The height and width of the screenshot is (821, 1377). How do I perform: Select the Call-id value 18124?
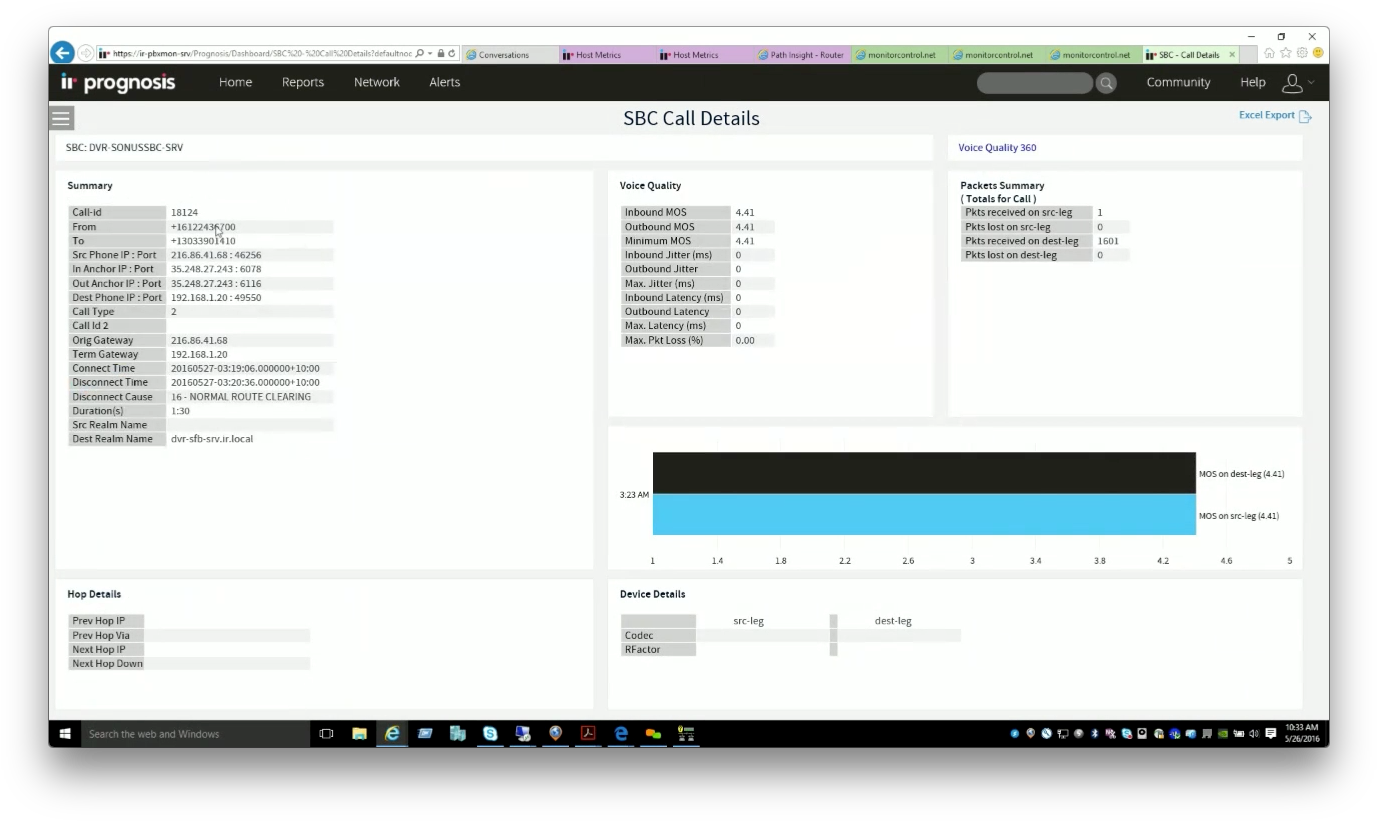pyautogui.click(x=184, y=213)
